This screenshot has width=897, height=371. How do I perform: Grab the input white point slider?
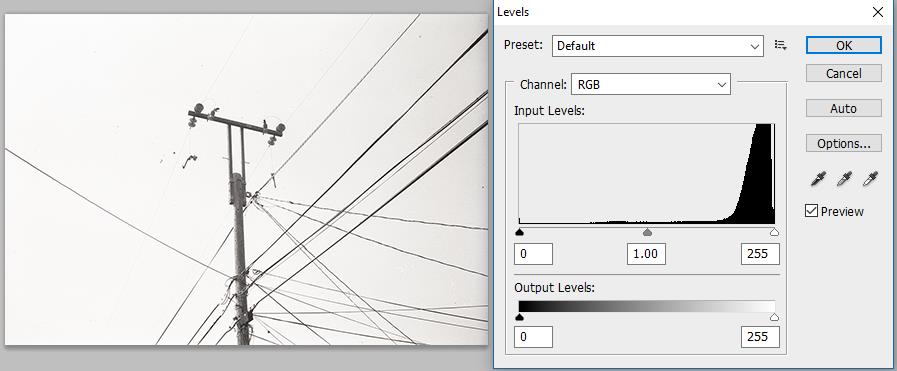click(x=775, y=232)
